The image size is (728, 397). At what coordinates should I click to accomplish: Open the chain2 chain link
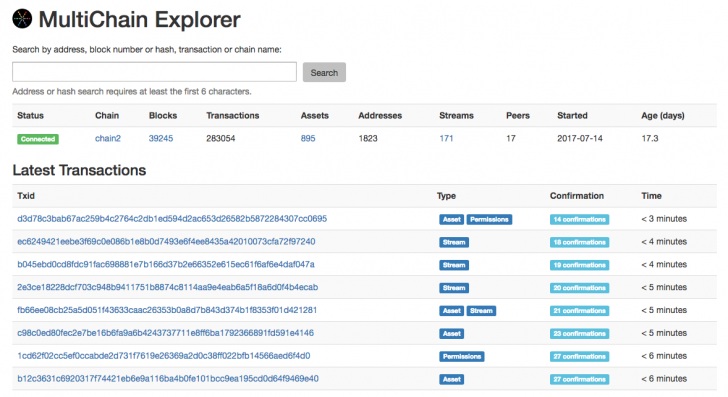point(108,138)
